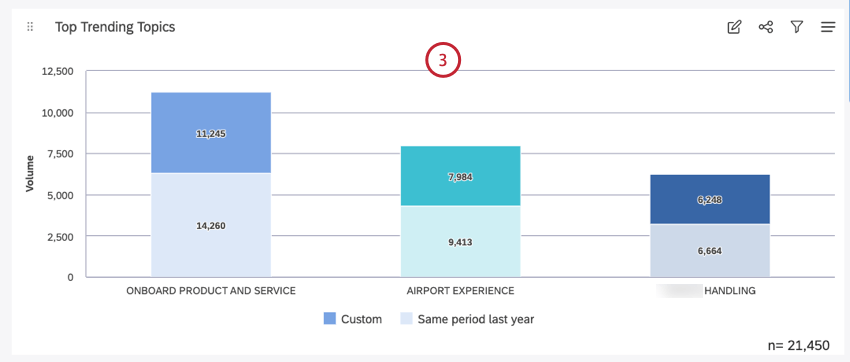
Task: Open the share widget icon
Action: (765, 27)
